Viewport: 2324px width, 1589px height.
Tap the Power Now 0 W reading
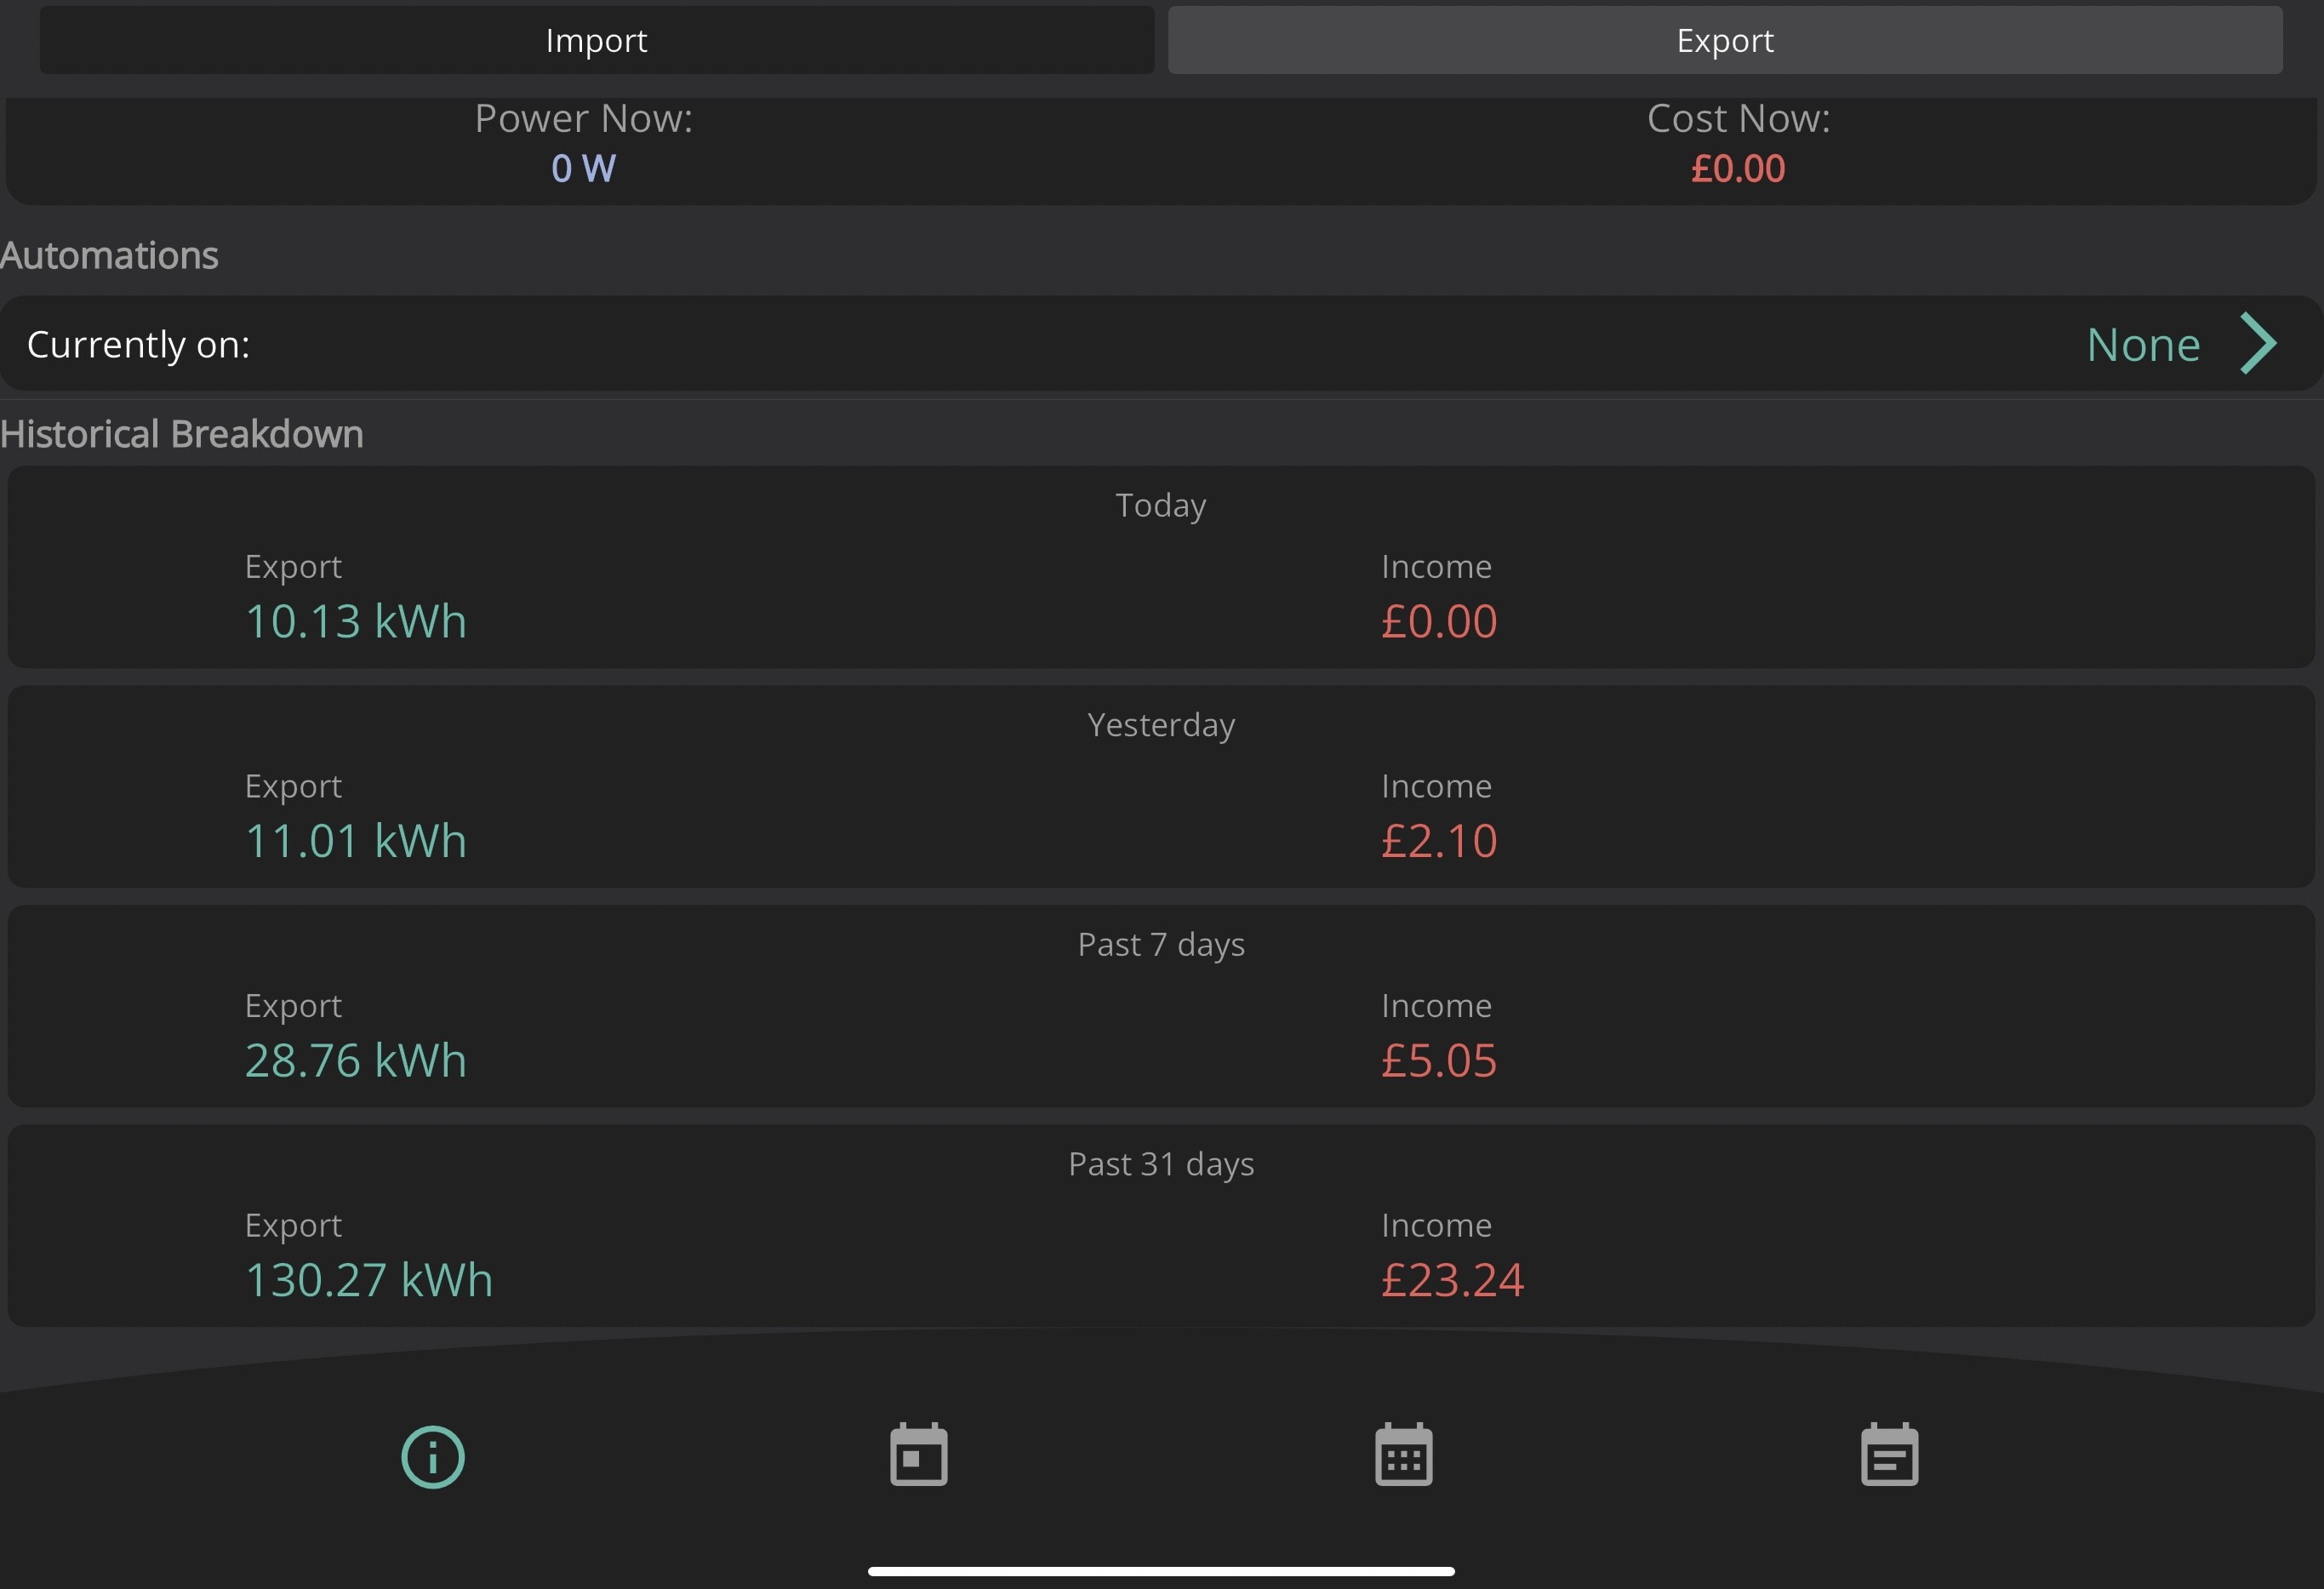click(x=584, y=168)
